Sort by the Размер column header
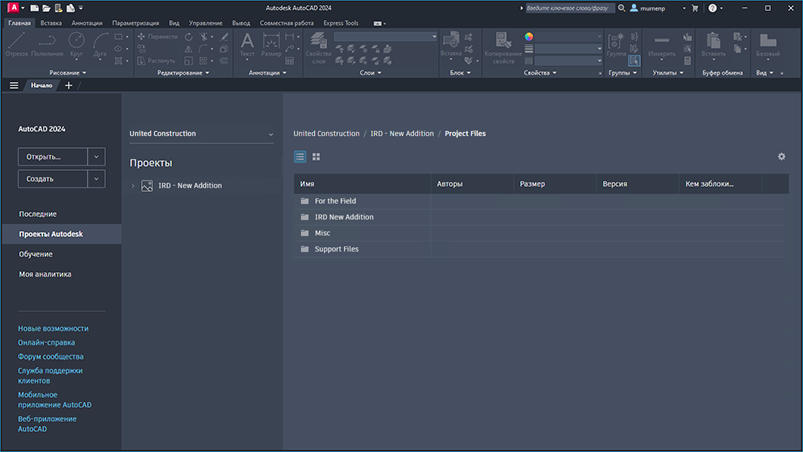 555,184
